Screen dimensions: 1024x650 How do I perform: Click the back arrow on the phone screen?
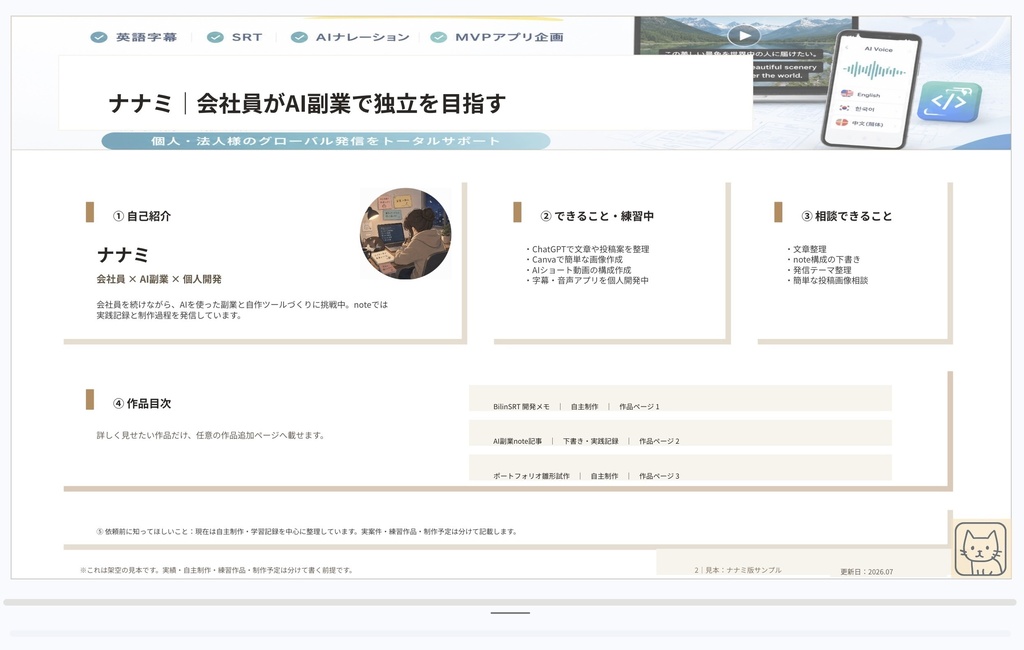[847, 48]
